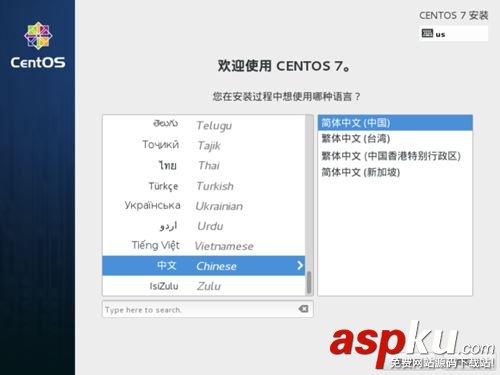The height and width of the screenshot is (375, 500).
Task: Click the language list scrollbar thumb
Action: pyautogui.click(x=309, y=282)
